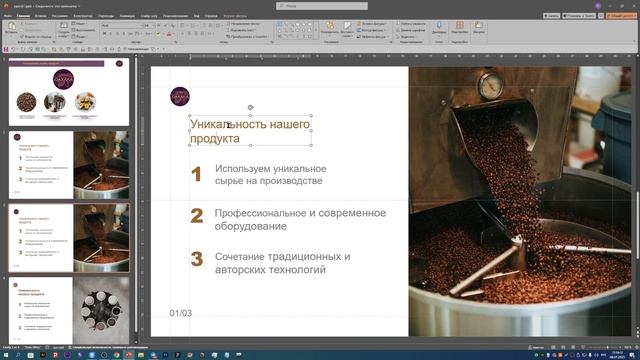
Task: Open the Windows Start menu
Action: (x=6, y=355)
